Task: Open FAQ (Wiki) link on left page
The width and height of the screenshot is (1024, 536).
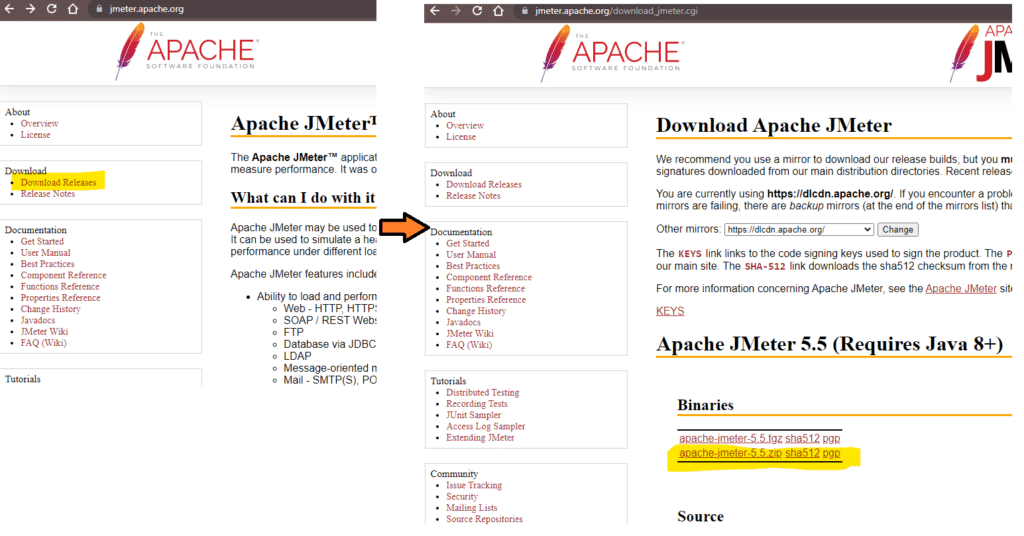Action: click(43, 343)
